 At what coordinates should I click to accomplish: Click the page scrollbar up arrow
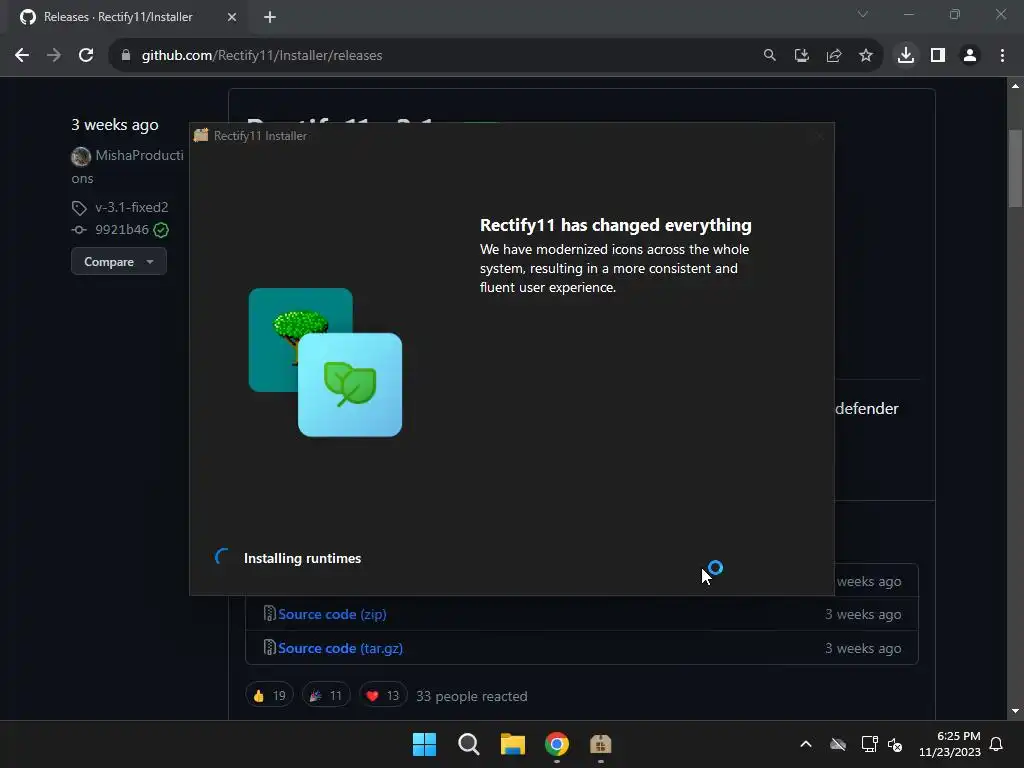(x=1015, y=86)
